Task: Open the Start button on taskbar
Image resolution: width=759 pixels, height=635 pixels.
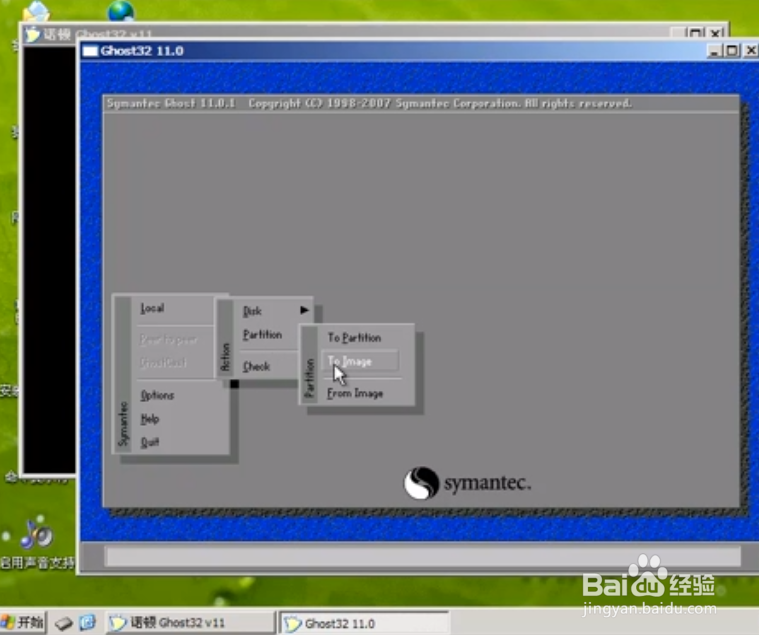Action: pyautogui.click(x=23, y=622)
